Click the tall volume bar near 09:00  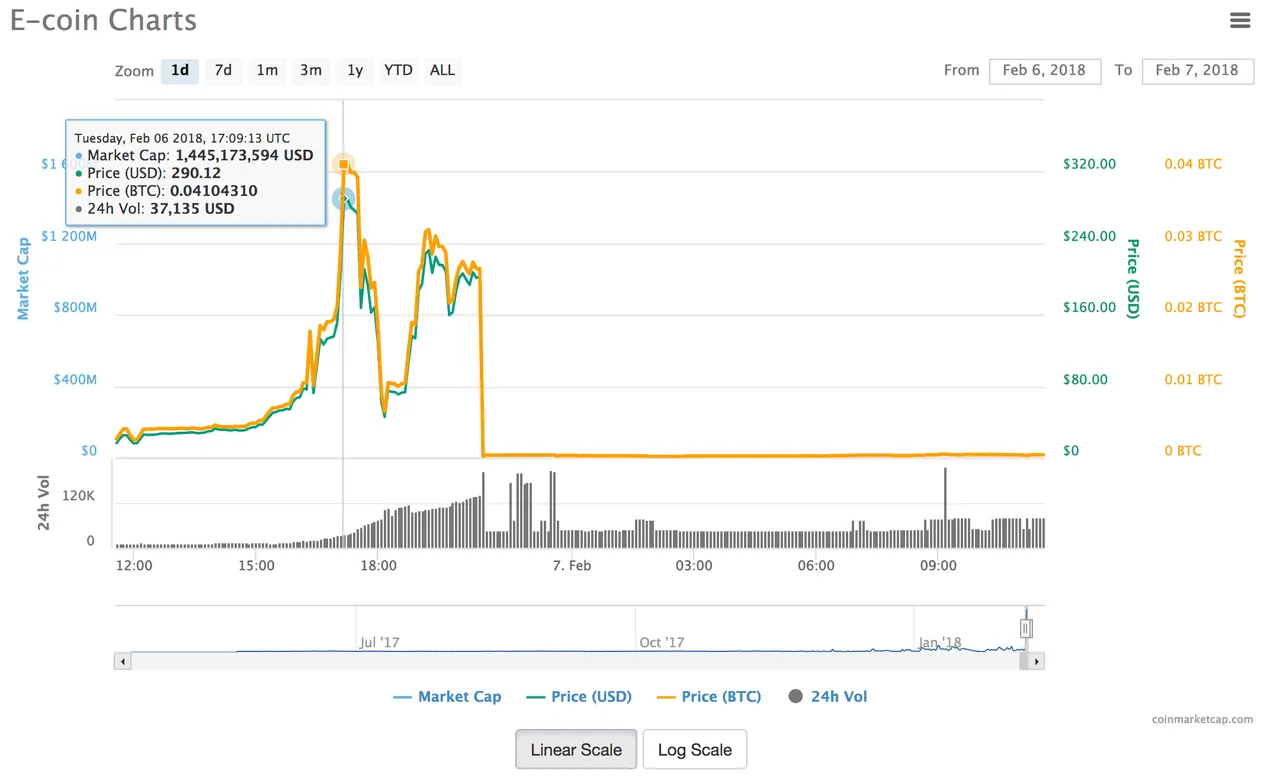click(944, 507)
